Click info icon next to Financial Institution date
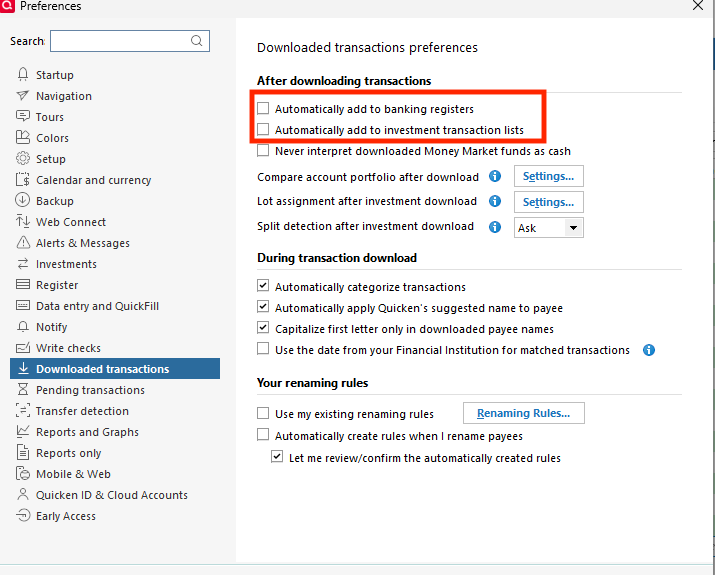Viewport: 715px width, 575px height. 649,350
